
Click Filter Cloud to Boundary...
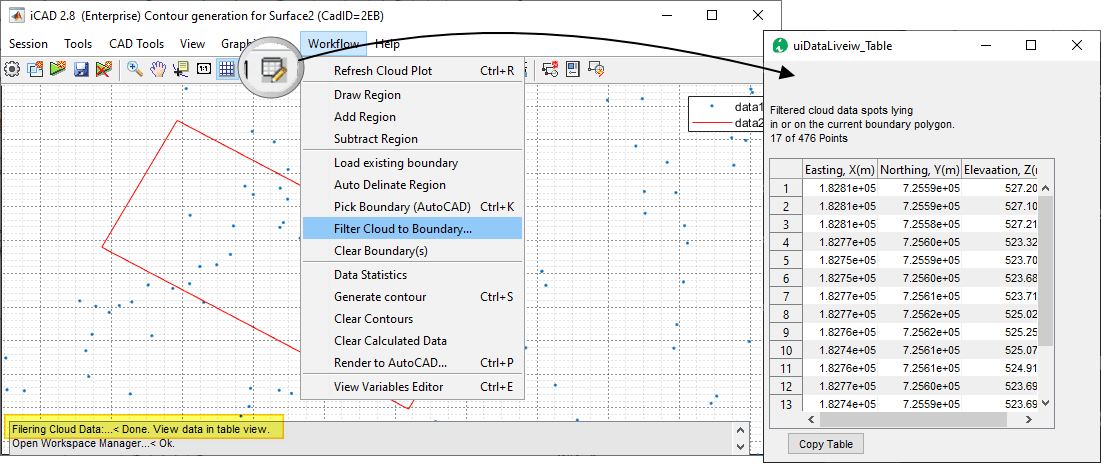pos(413,229)
